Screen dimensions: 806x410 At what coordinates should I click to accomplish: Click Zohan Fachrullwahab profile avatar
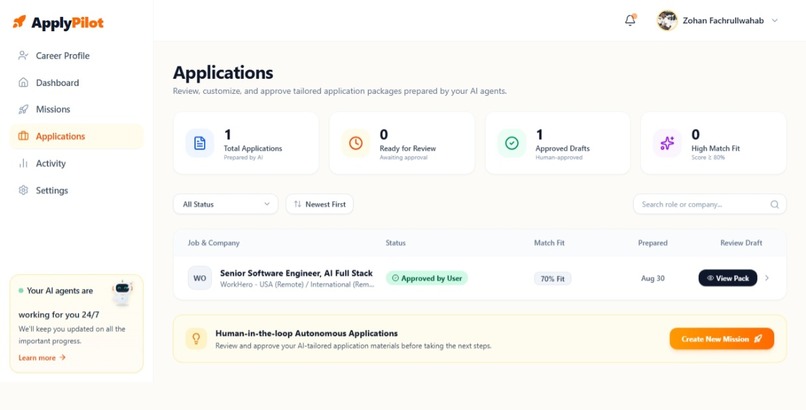(x=667, y=21)
